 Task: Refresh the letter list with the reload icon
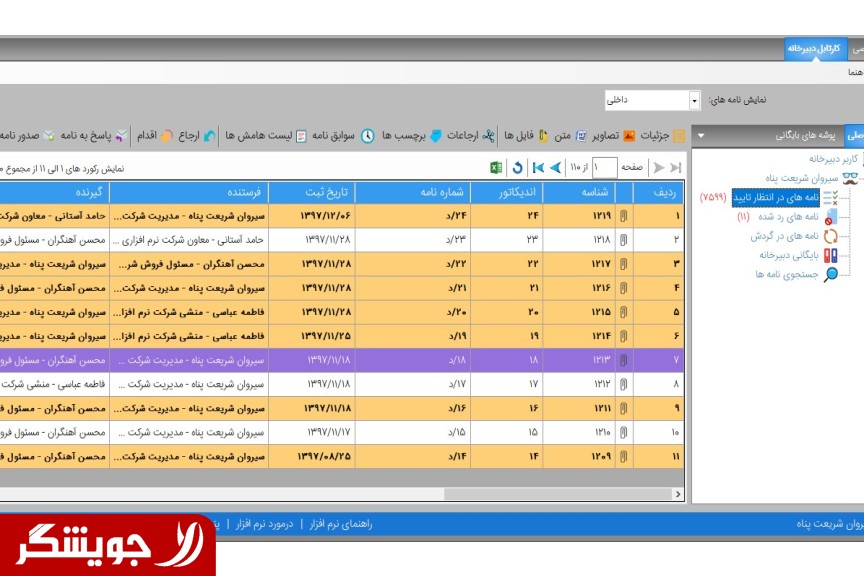click(517, 168)
